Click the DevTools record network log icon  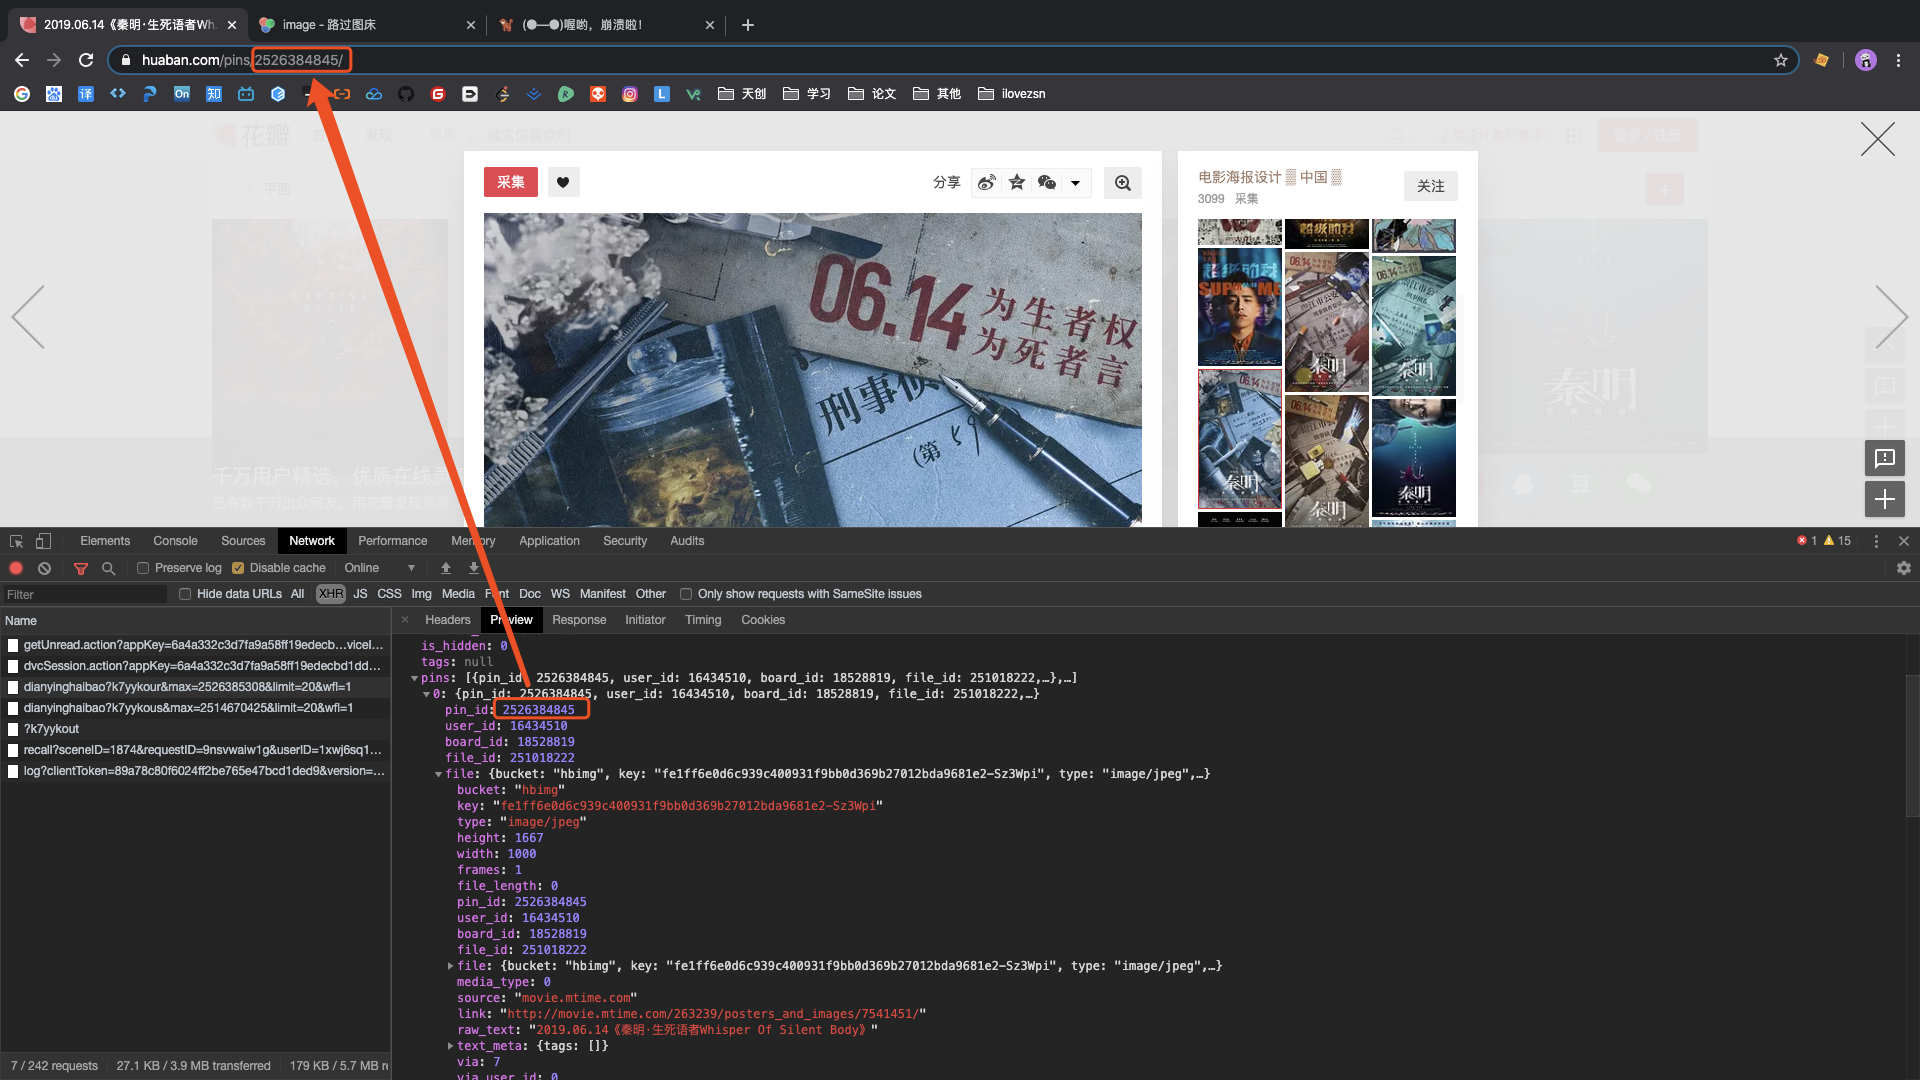click(x=16, y=568)
